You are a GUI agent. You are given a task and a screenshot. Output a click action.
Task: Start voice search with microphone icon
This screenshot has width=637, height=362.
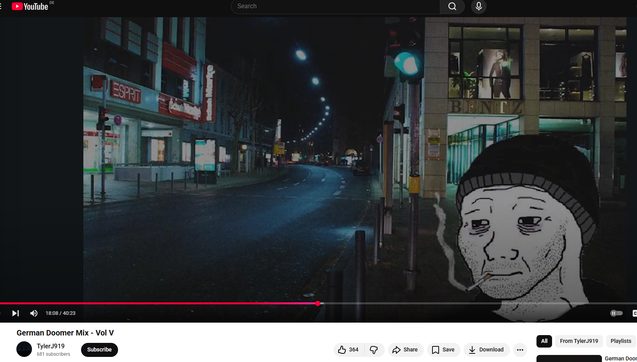[479, 6]
